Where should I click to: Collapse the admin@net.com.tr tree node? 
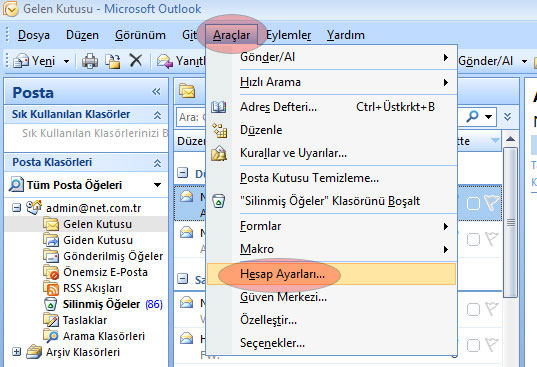(16, 207)
